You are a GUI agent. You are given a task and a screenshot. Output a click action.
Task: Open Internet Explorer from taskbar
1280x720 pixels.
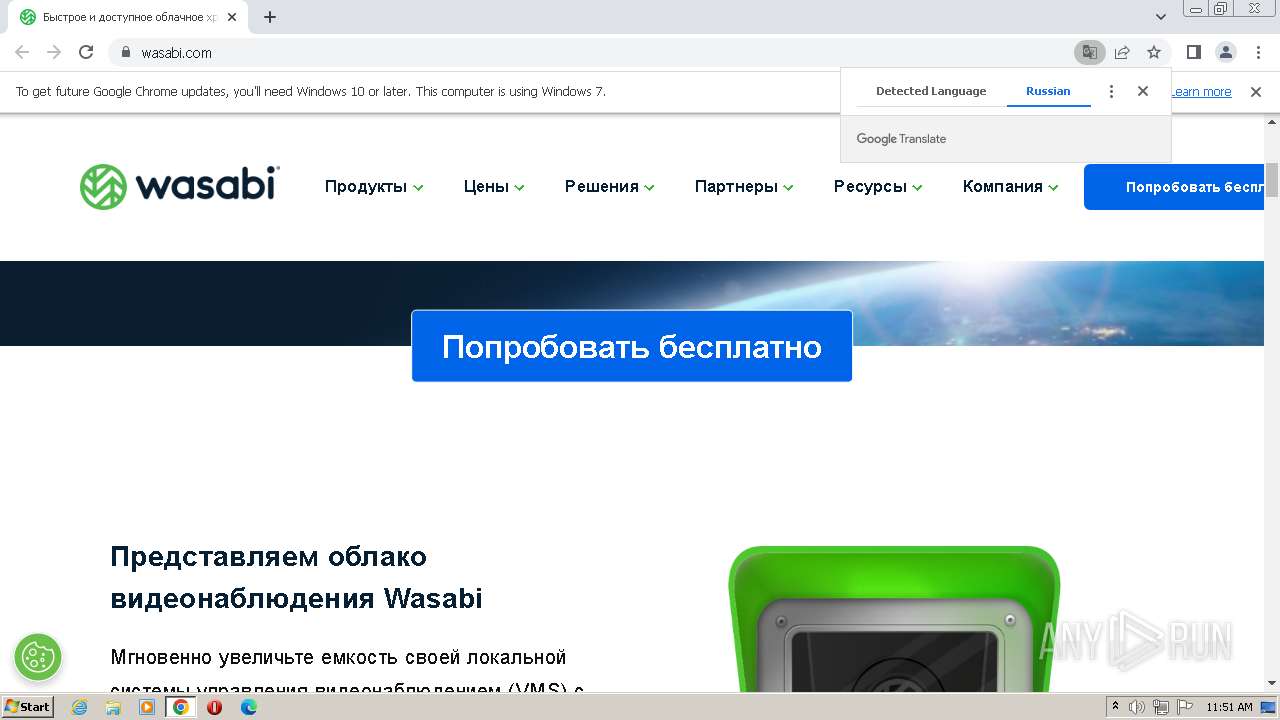(x=79, y=707)
